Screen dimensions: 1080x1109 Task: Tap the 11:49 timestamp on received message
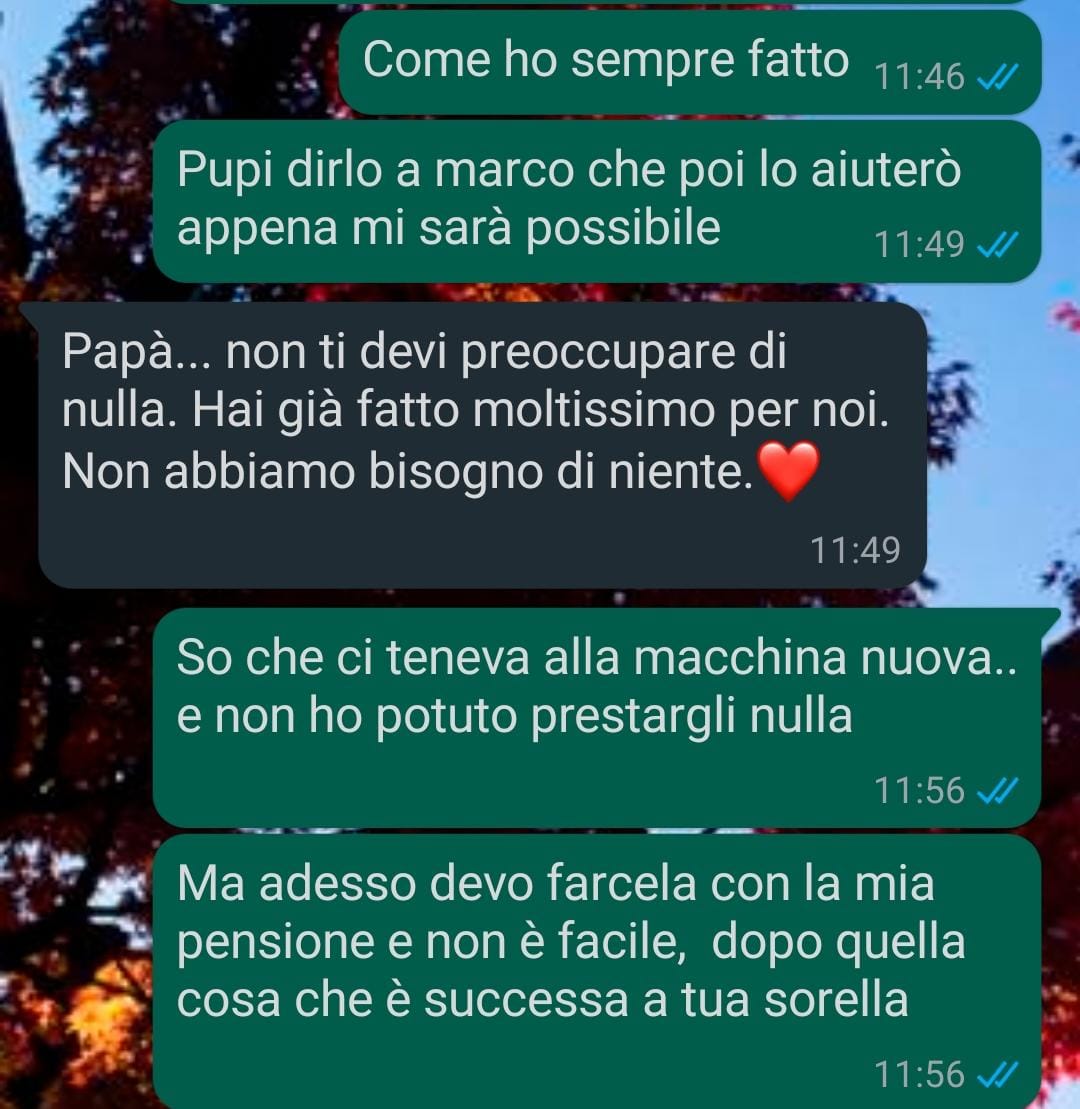tap(855, 550)
